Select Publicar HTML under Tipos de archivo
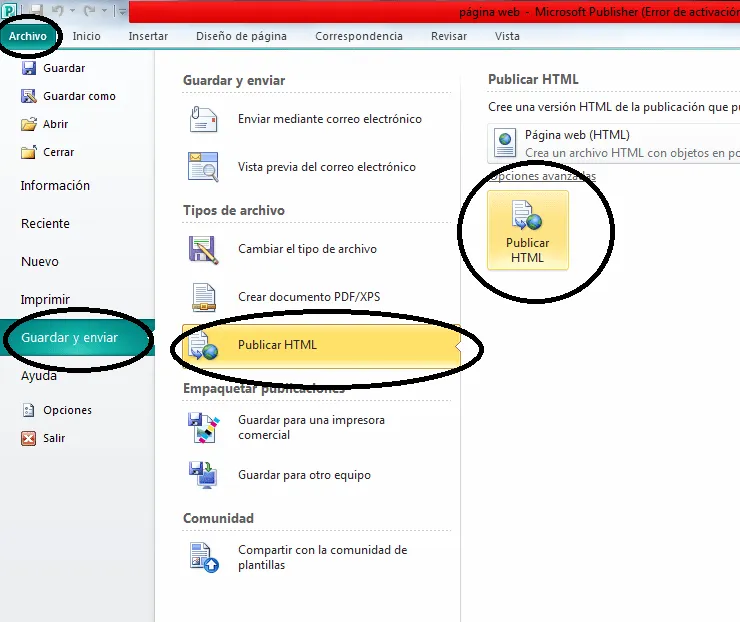The width and height of the screenshot is (740, 622). 321,346
